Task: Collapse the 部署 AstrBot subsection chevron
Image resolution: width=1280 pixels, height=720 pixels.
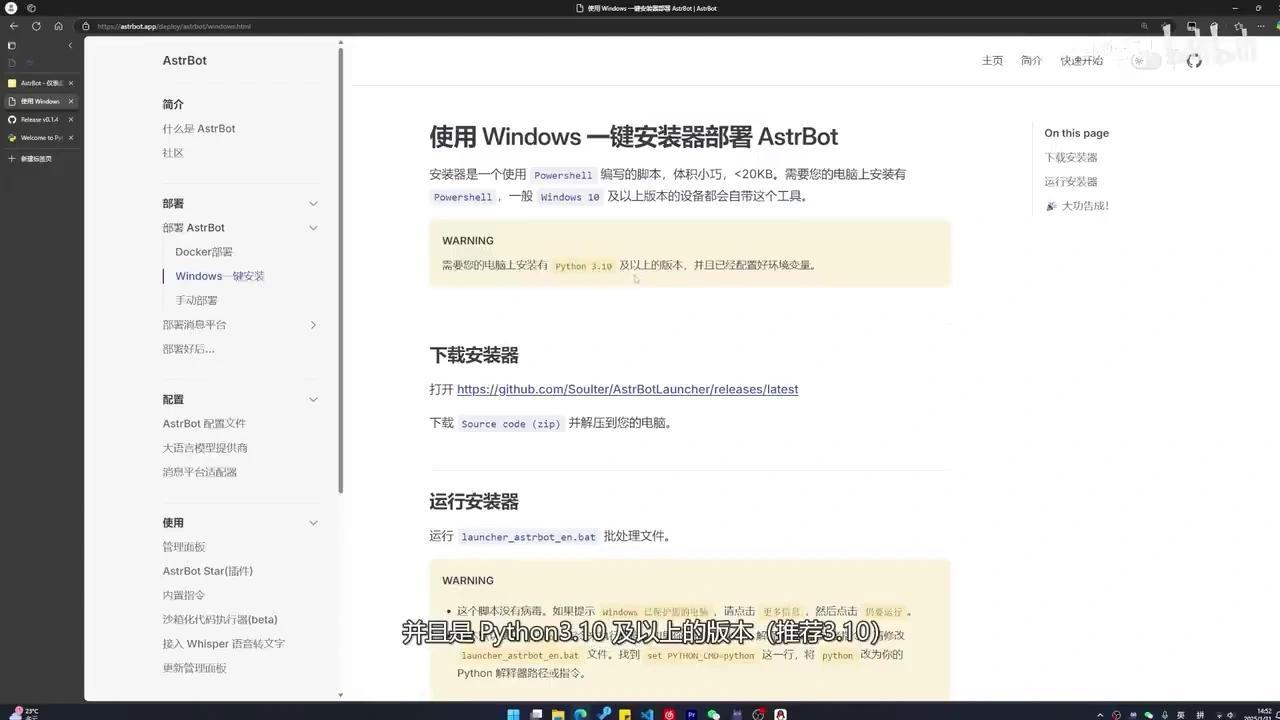Action: point(313,228)
